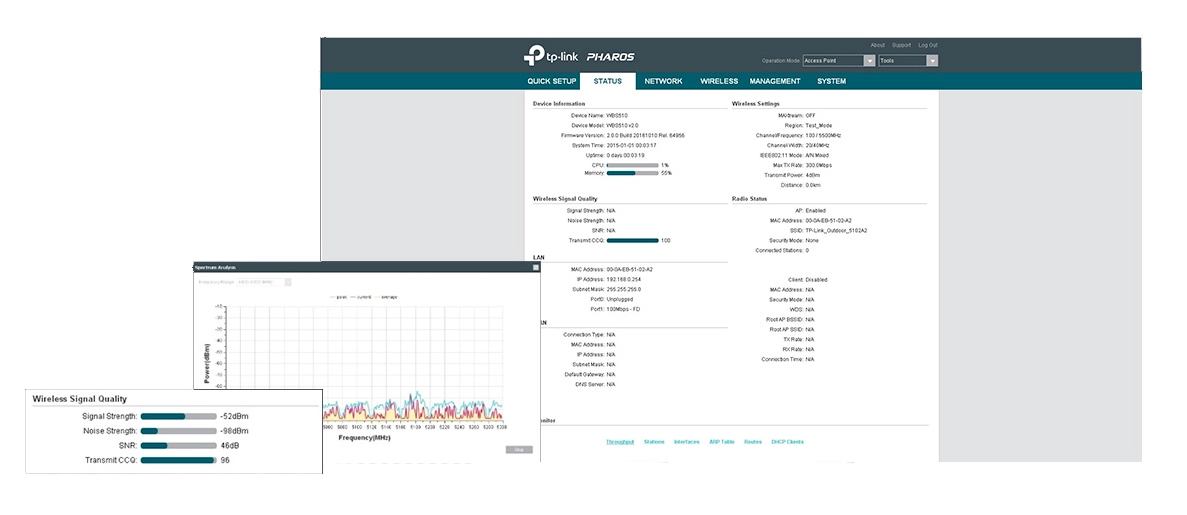Screen dimensions: 1187x515
Task: Close the Spectrum Analysis window
Action: [535, 268]
